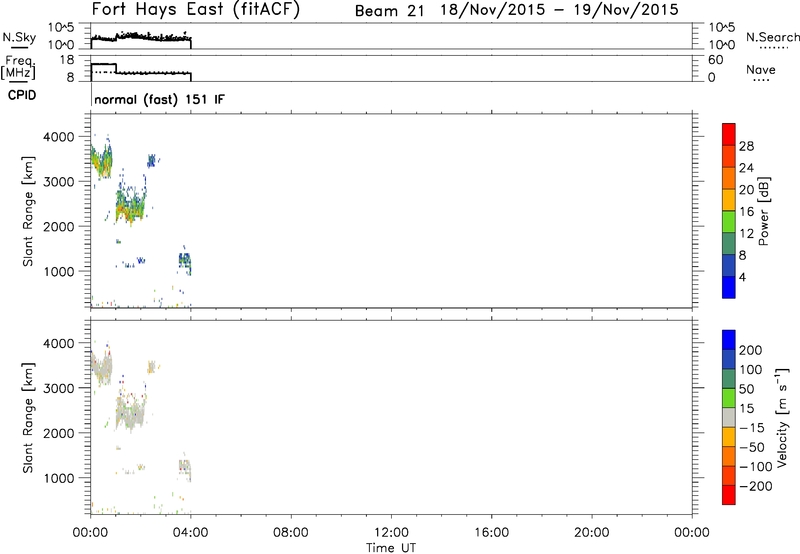Viewport: 800px width, 554px height.
Task: Click the '16:00' time tick label
Action: click(x=491, y=533)
